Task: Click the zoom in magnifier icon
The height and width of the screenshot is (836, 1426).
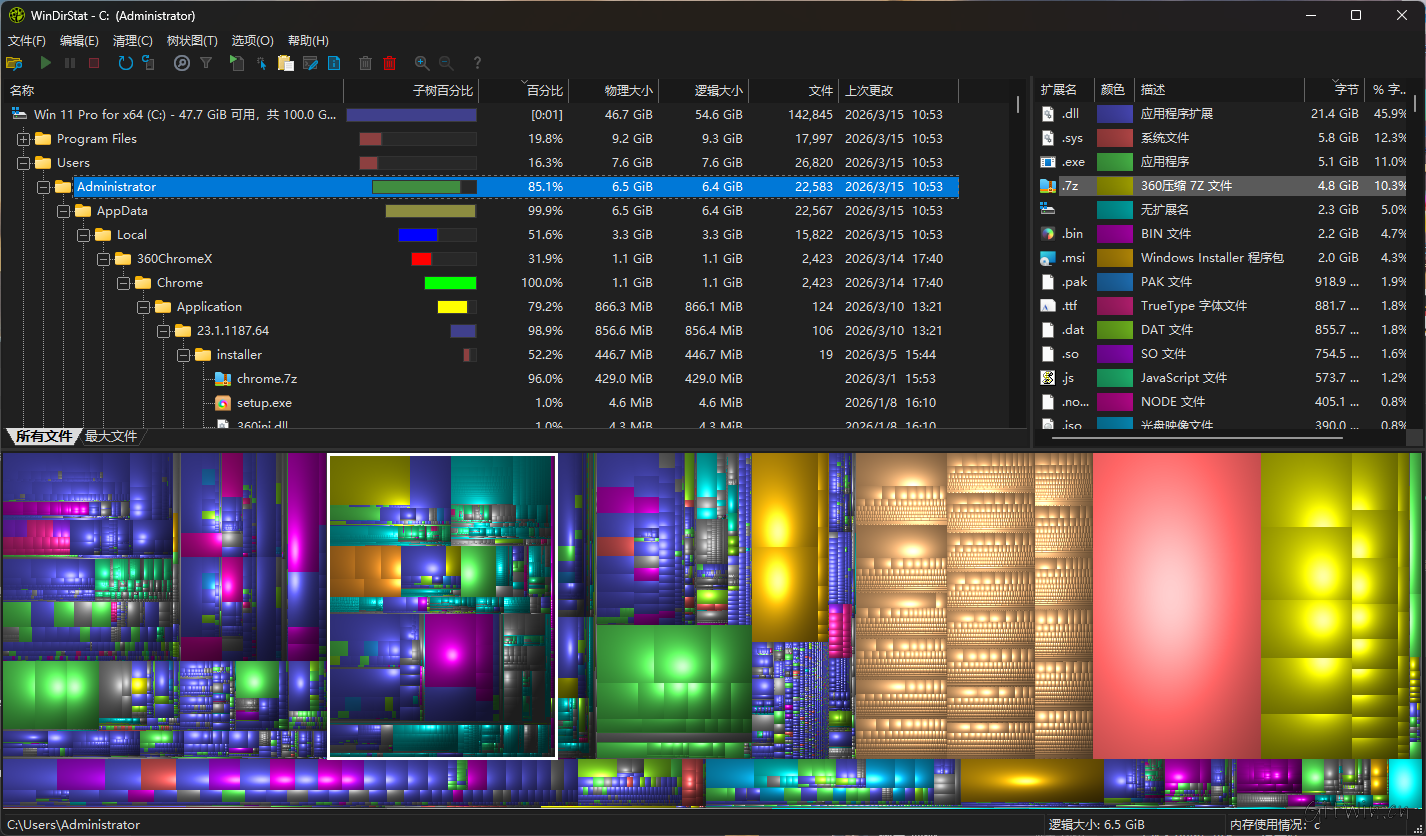Action: point(422,63)
